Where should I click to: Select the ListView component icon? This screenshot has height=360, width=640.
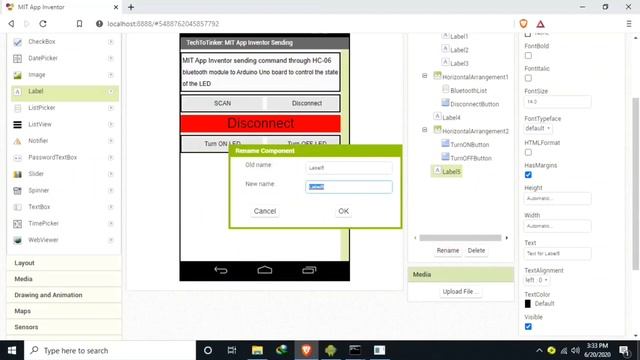(18, 124)
